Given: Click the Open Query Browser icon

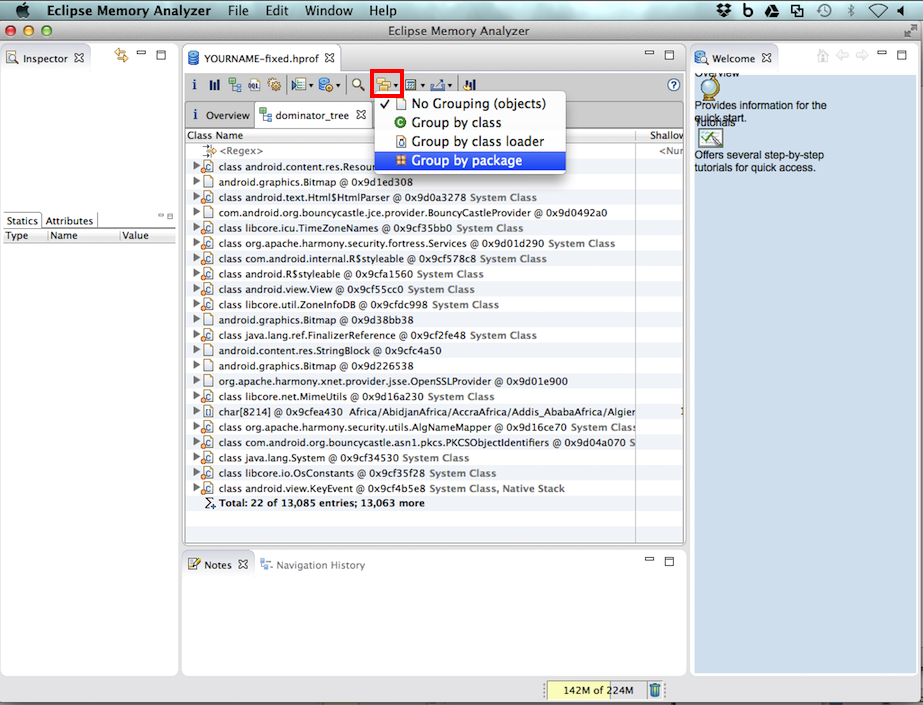Looking at the screenshot, I should [x=326, y=85].
